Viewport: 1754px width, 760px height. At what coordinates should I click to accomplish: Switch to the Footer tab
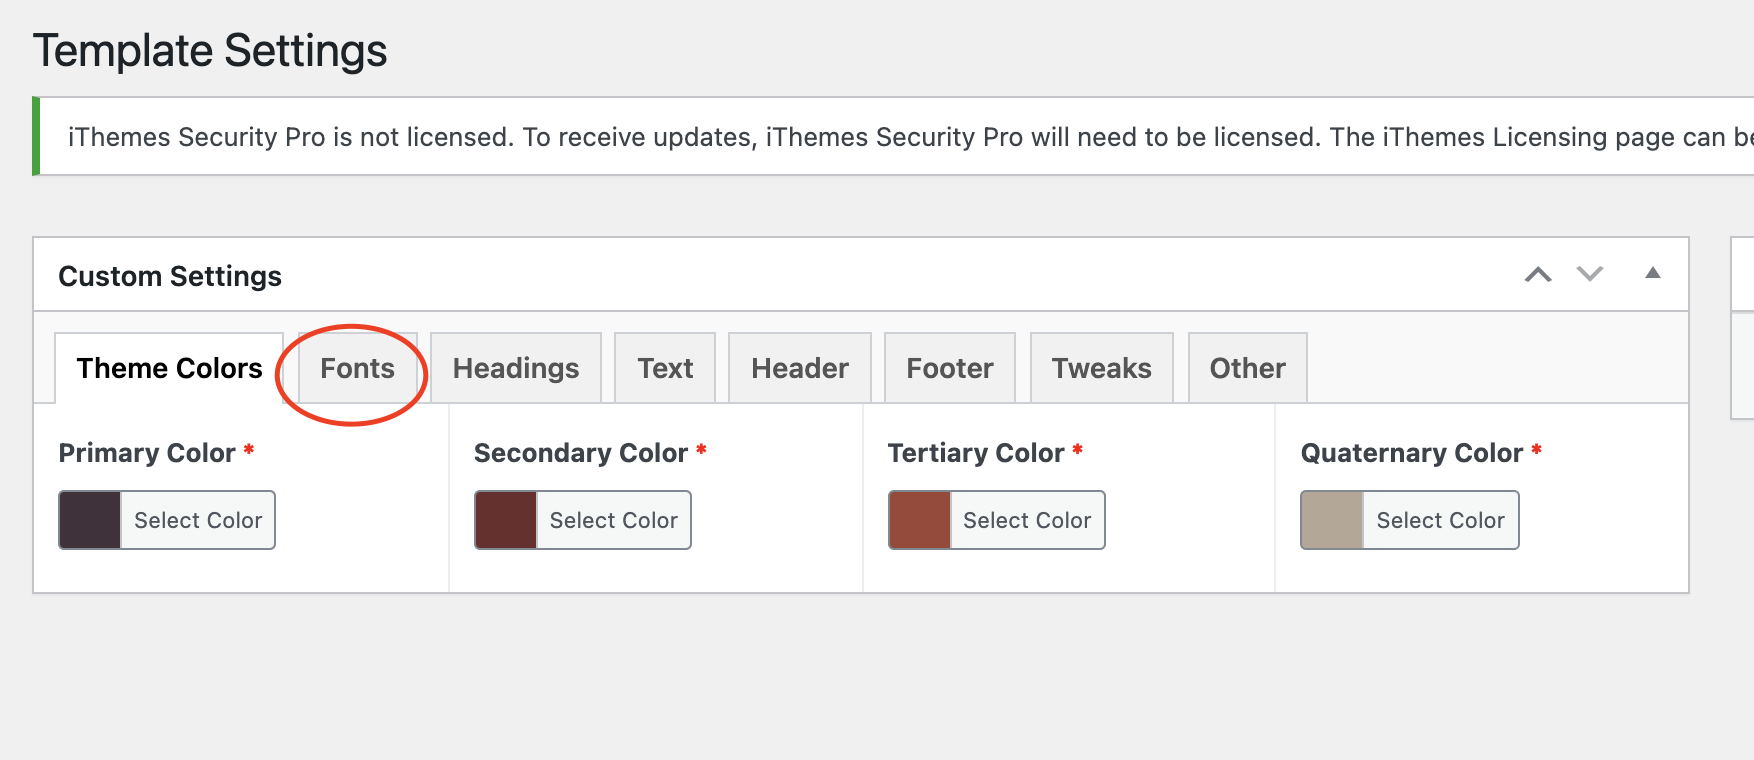[x=950, y=368]
